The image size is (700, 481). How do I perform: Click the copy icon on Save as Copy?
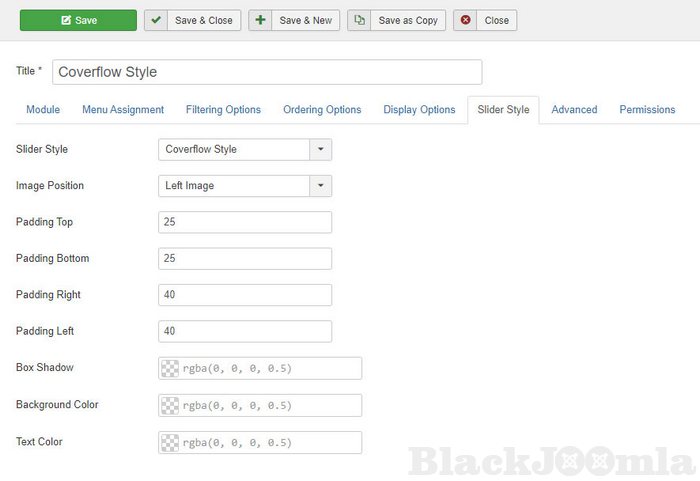click(360, 20)
